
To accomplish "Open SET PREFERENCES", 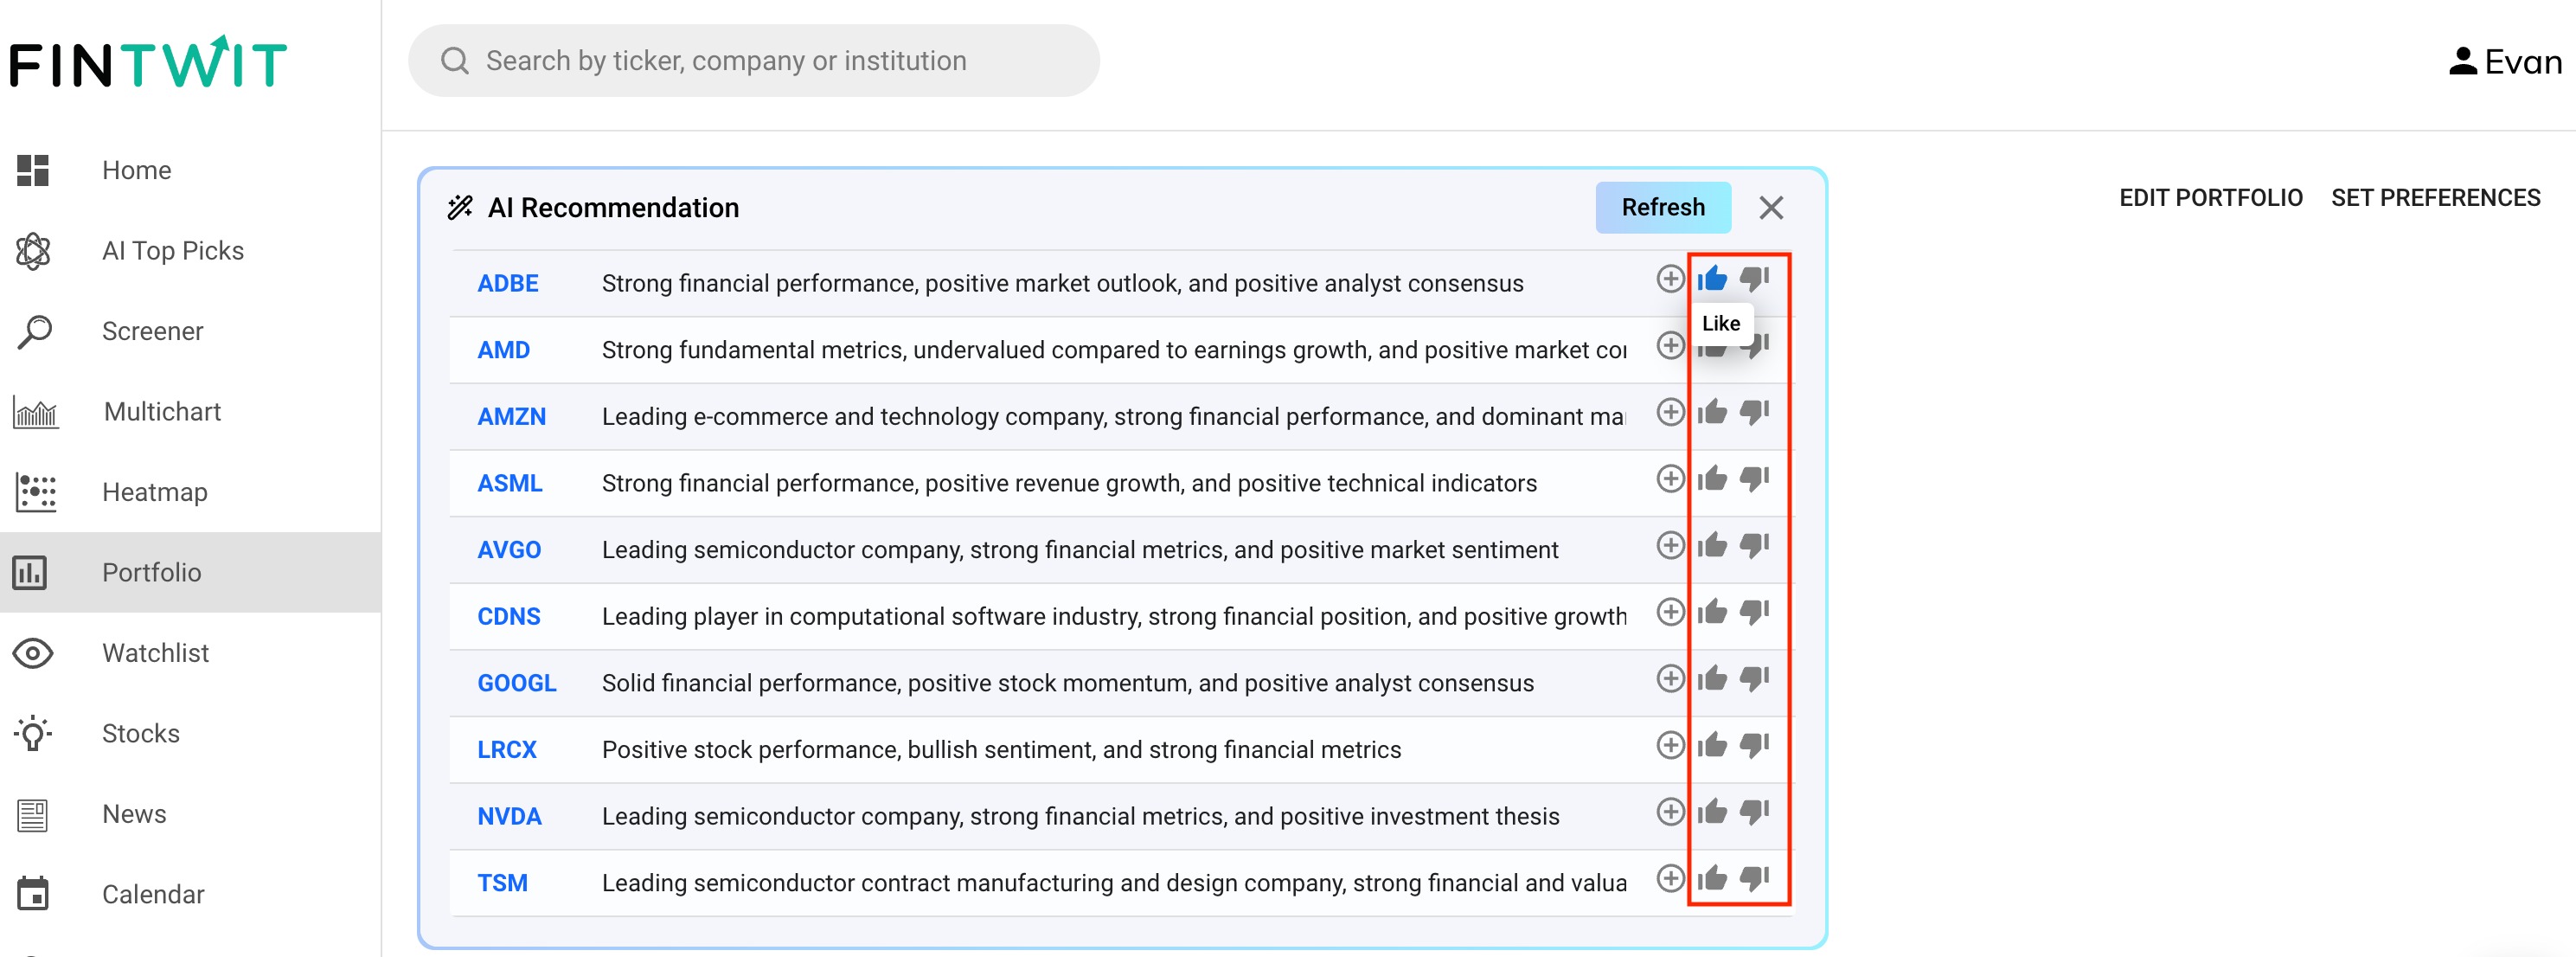I will click(2435, 198).
